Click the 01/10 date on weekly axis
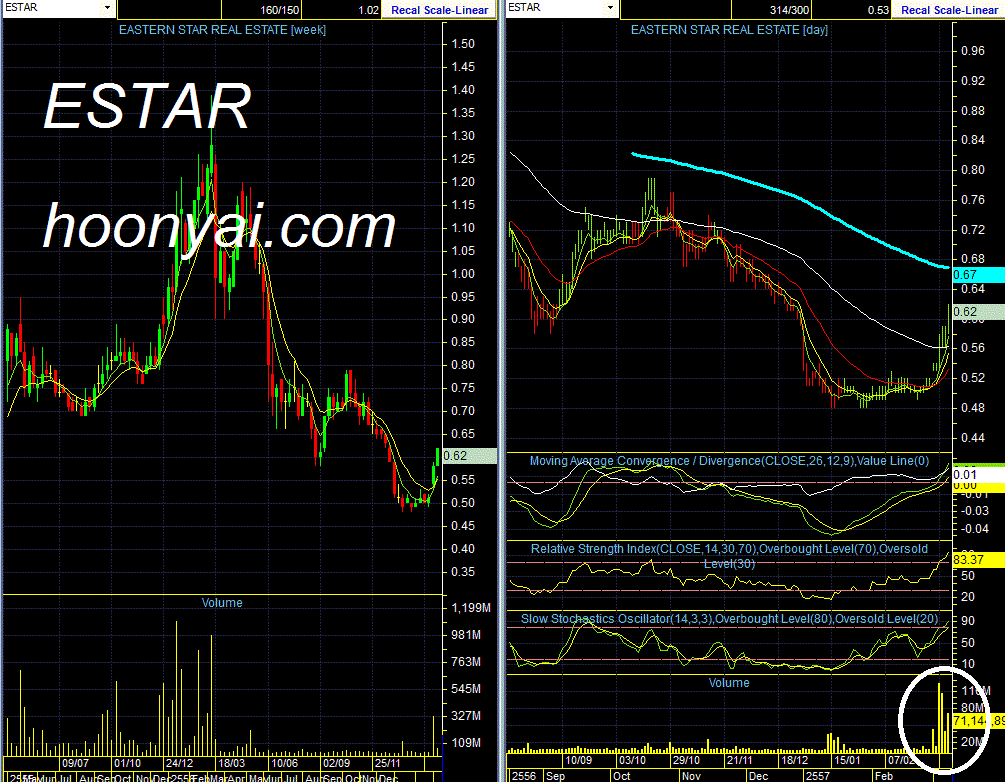 coord(127,763)
